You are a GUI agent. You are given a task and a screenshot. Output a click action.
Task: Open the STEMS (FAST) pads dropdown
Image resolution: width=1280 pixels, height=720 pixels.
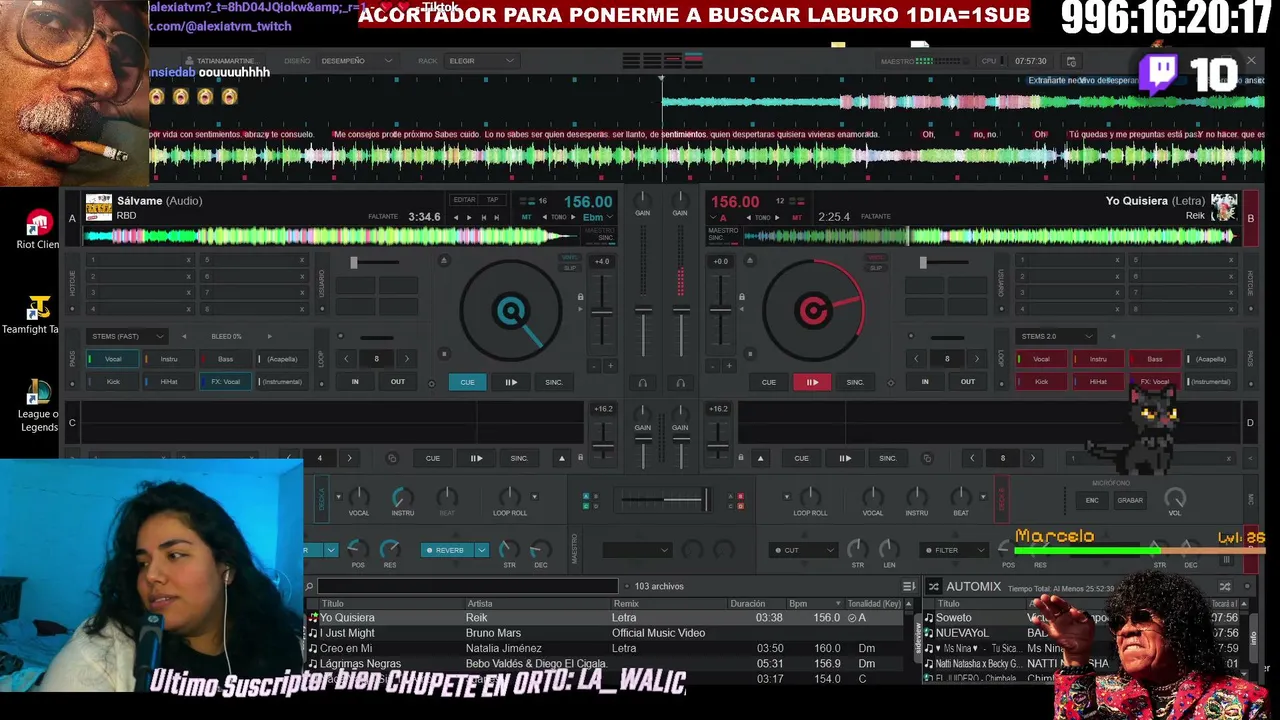pos(126,336)
